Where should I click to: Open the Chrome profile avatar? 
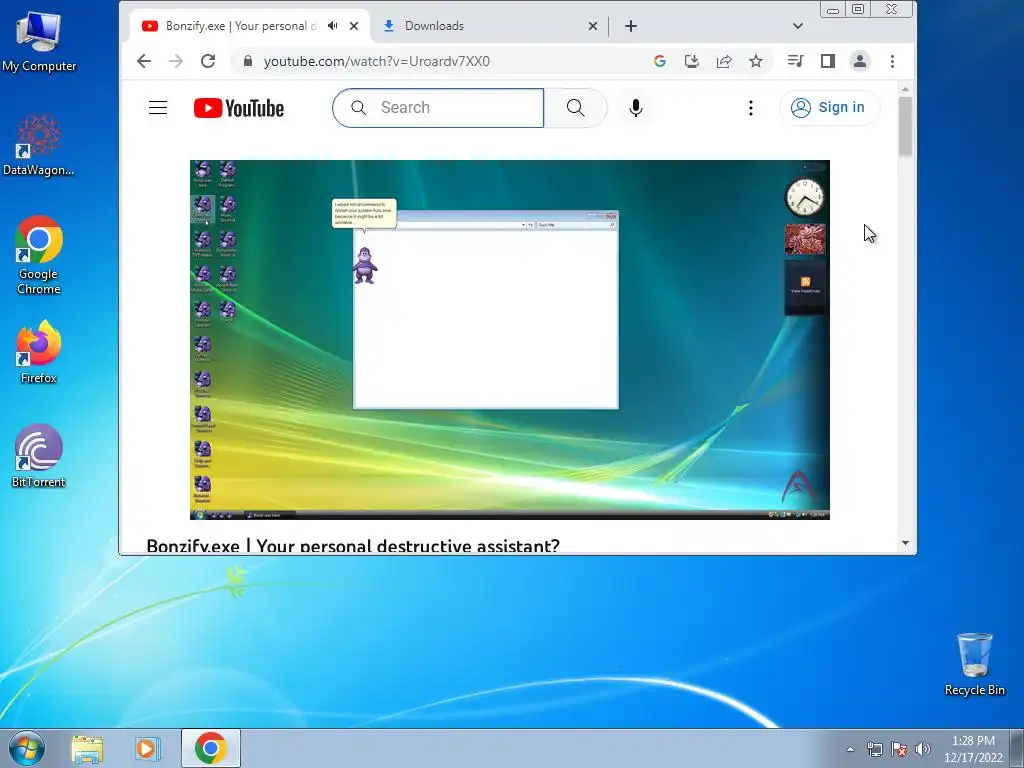pyautogui.click(x=859, y=61)
